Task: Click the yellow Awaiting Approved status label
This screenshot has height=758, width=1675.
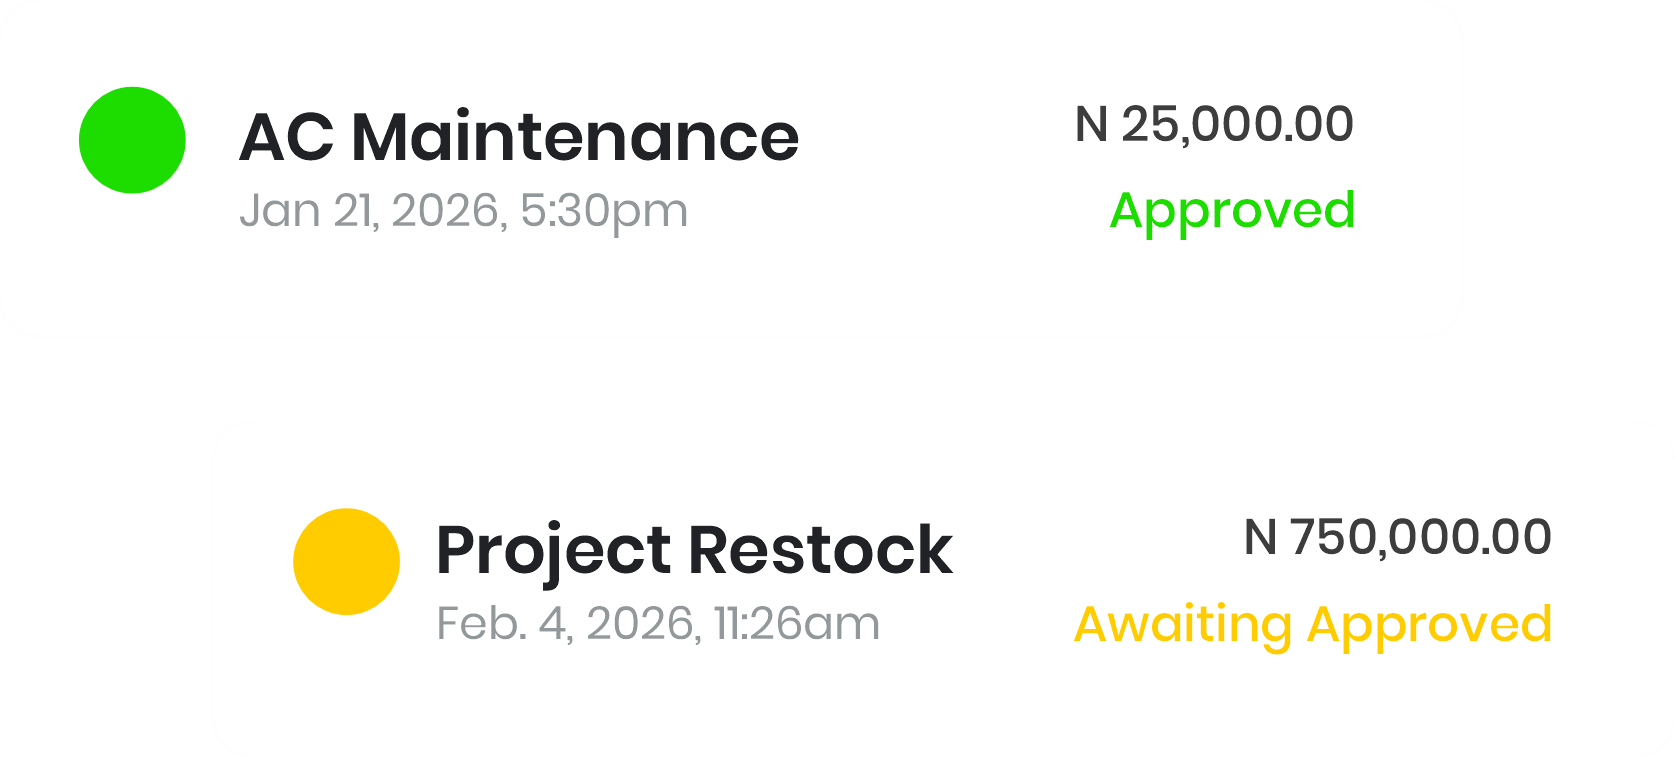Action: 1312,625
